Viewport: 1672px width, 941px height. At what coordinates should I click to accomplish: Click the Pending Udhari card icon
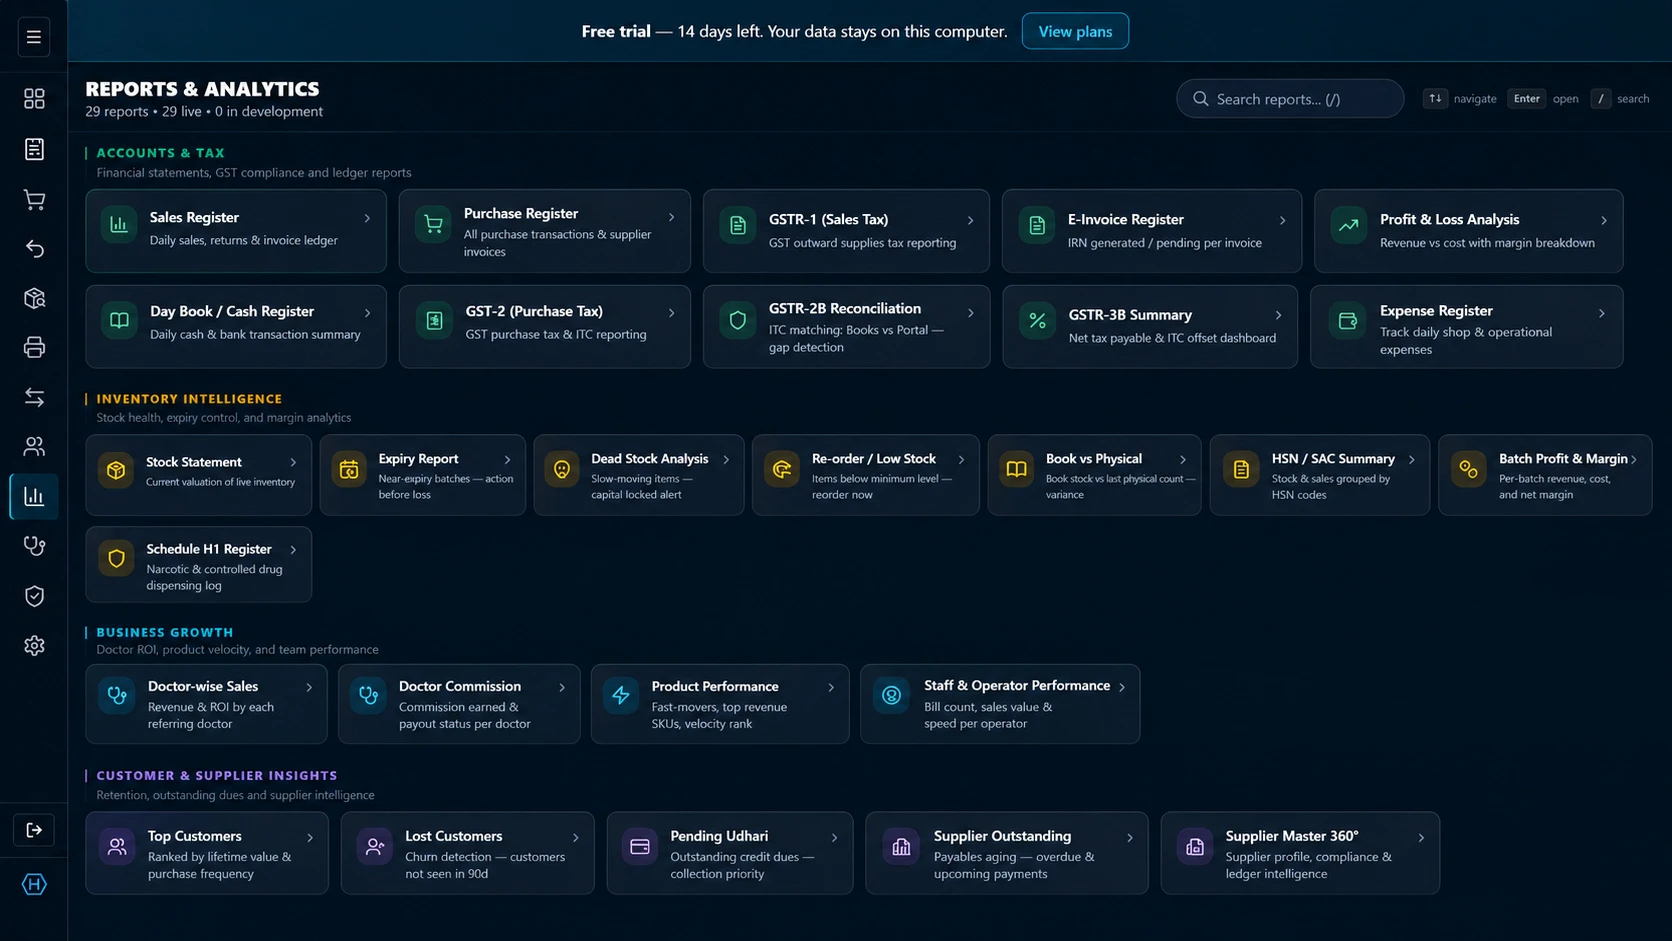(x=640, y=847)
